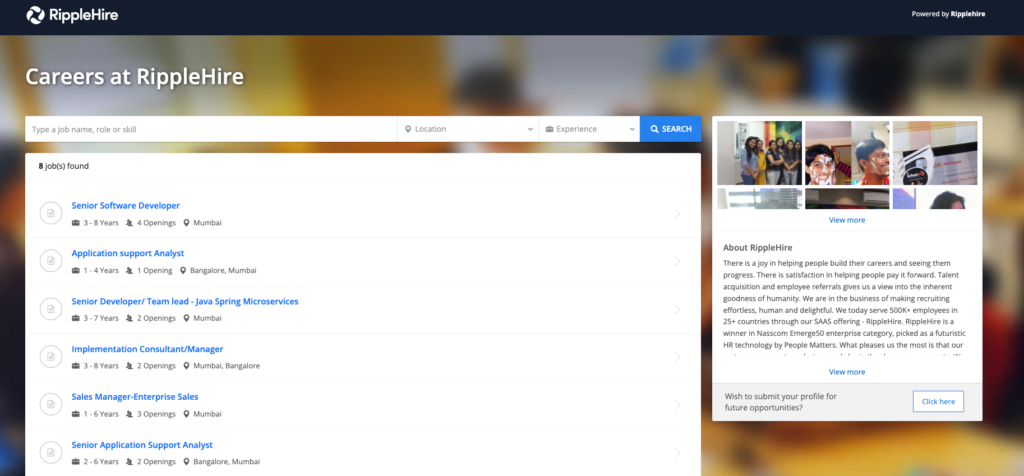Click briefcase icon next to 2 - 6 Years
The image size is (1024, 476).
pos(76,462)
